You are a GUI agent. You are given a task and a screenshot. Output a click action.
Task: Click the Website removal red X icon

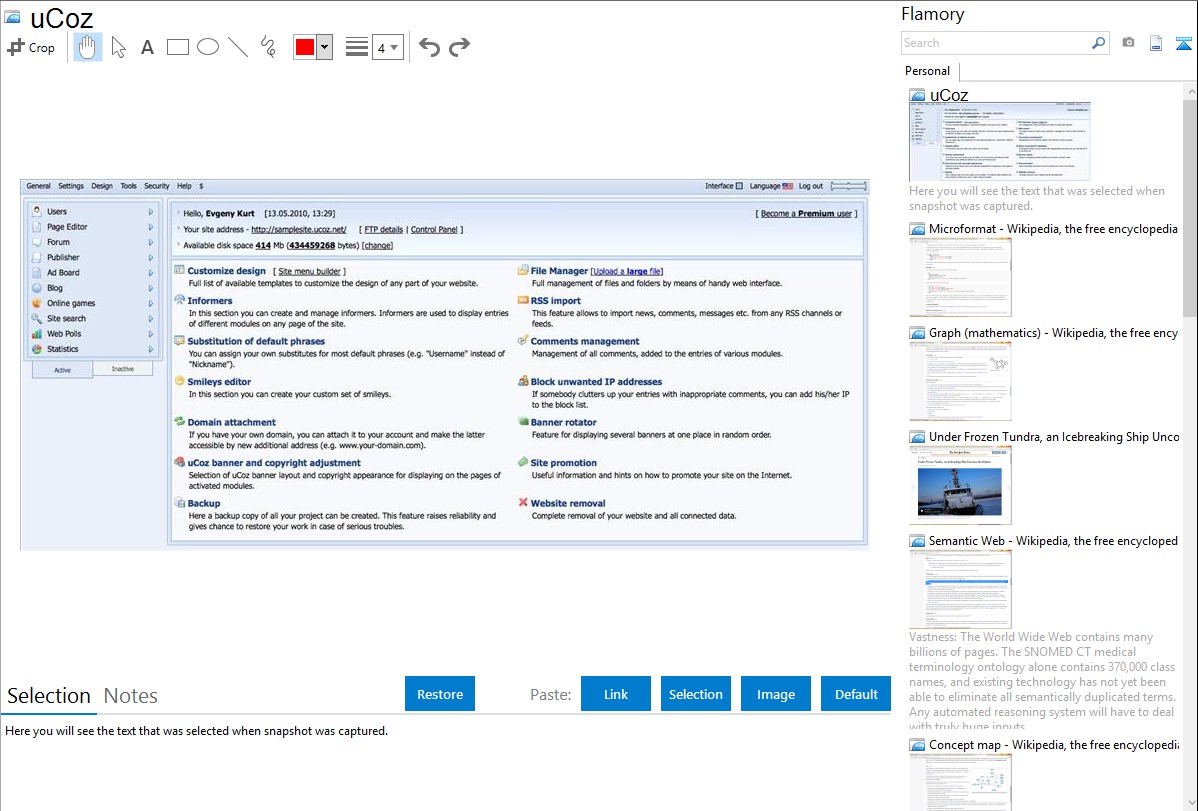(523, 502)
